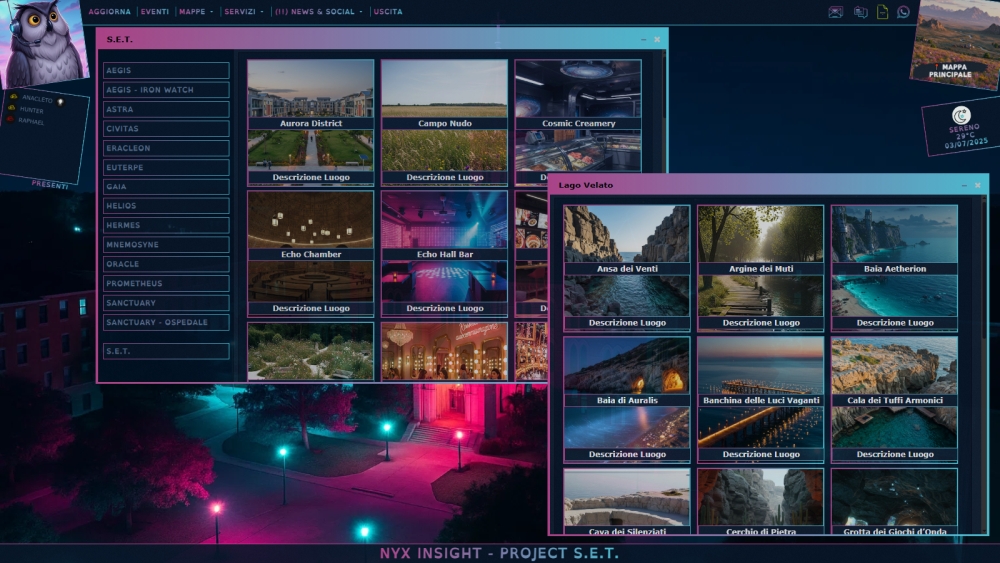Open the MAPPA PRINCIPALE map card

955,43
